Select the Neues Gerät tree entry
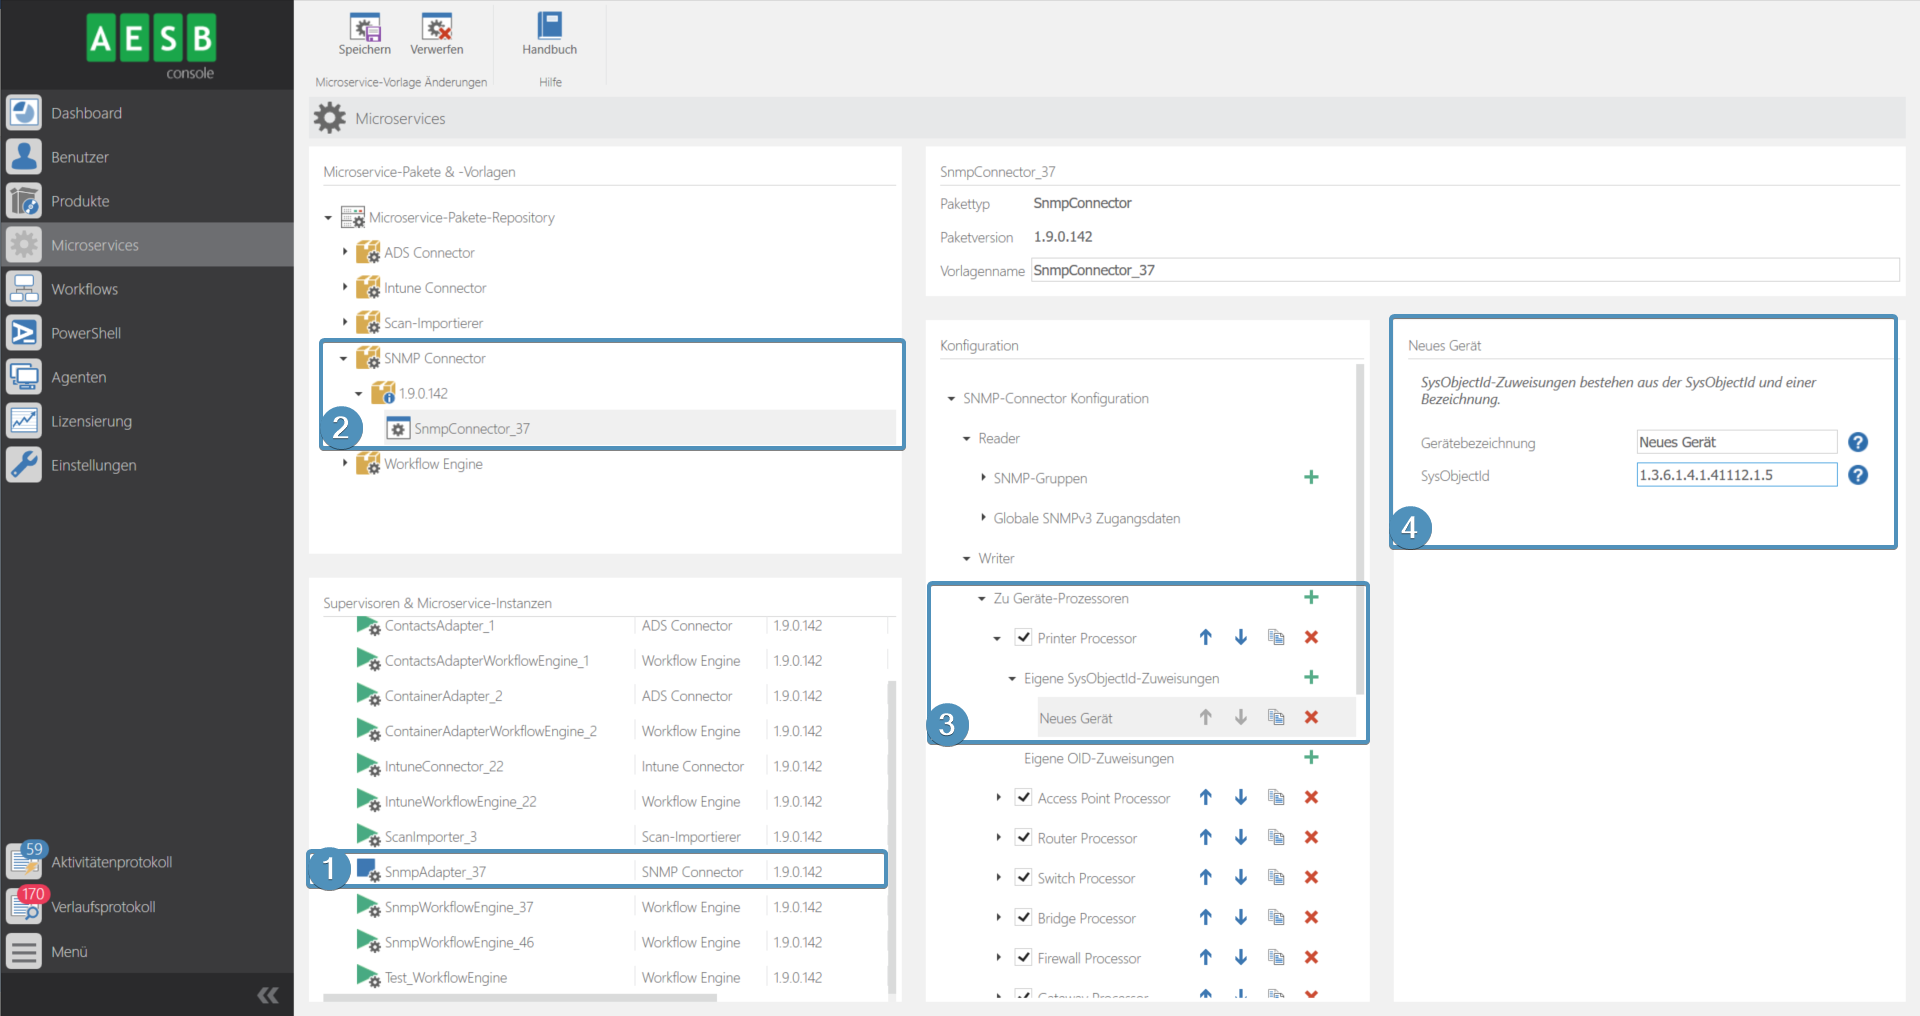The image size is (1920, 1016). [1075, 718]
